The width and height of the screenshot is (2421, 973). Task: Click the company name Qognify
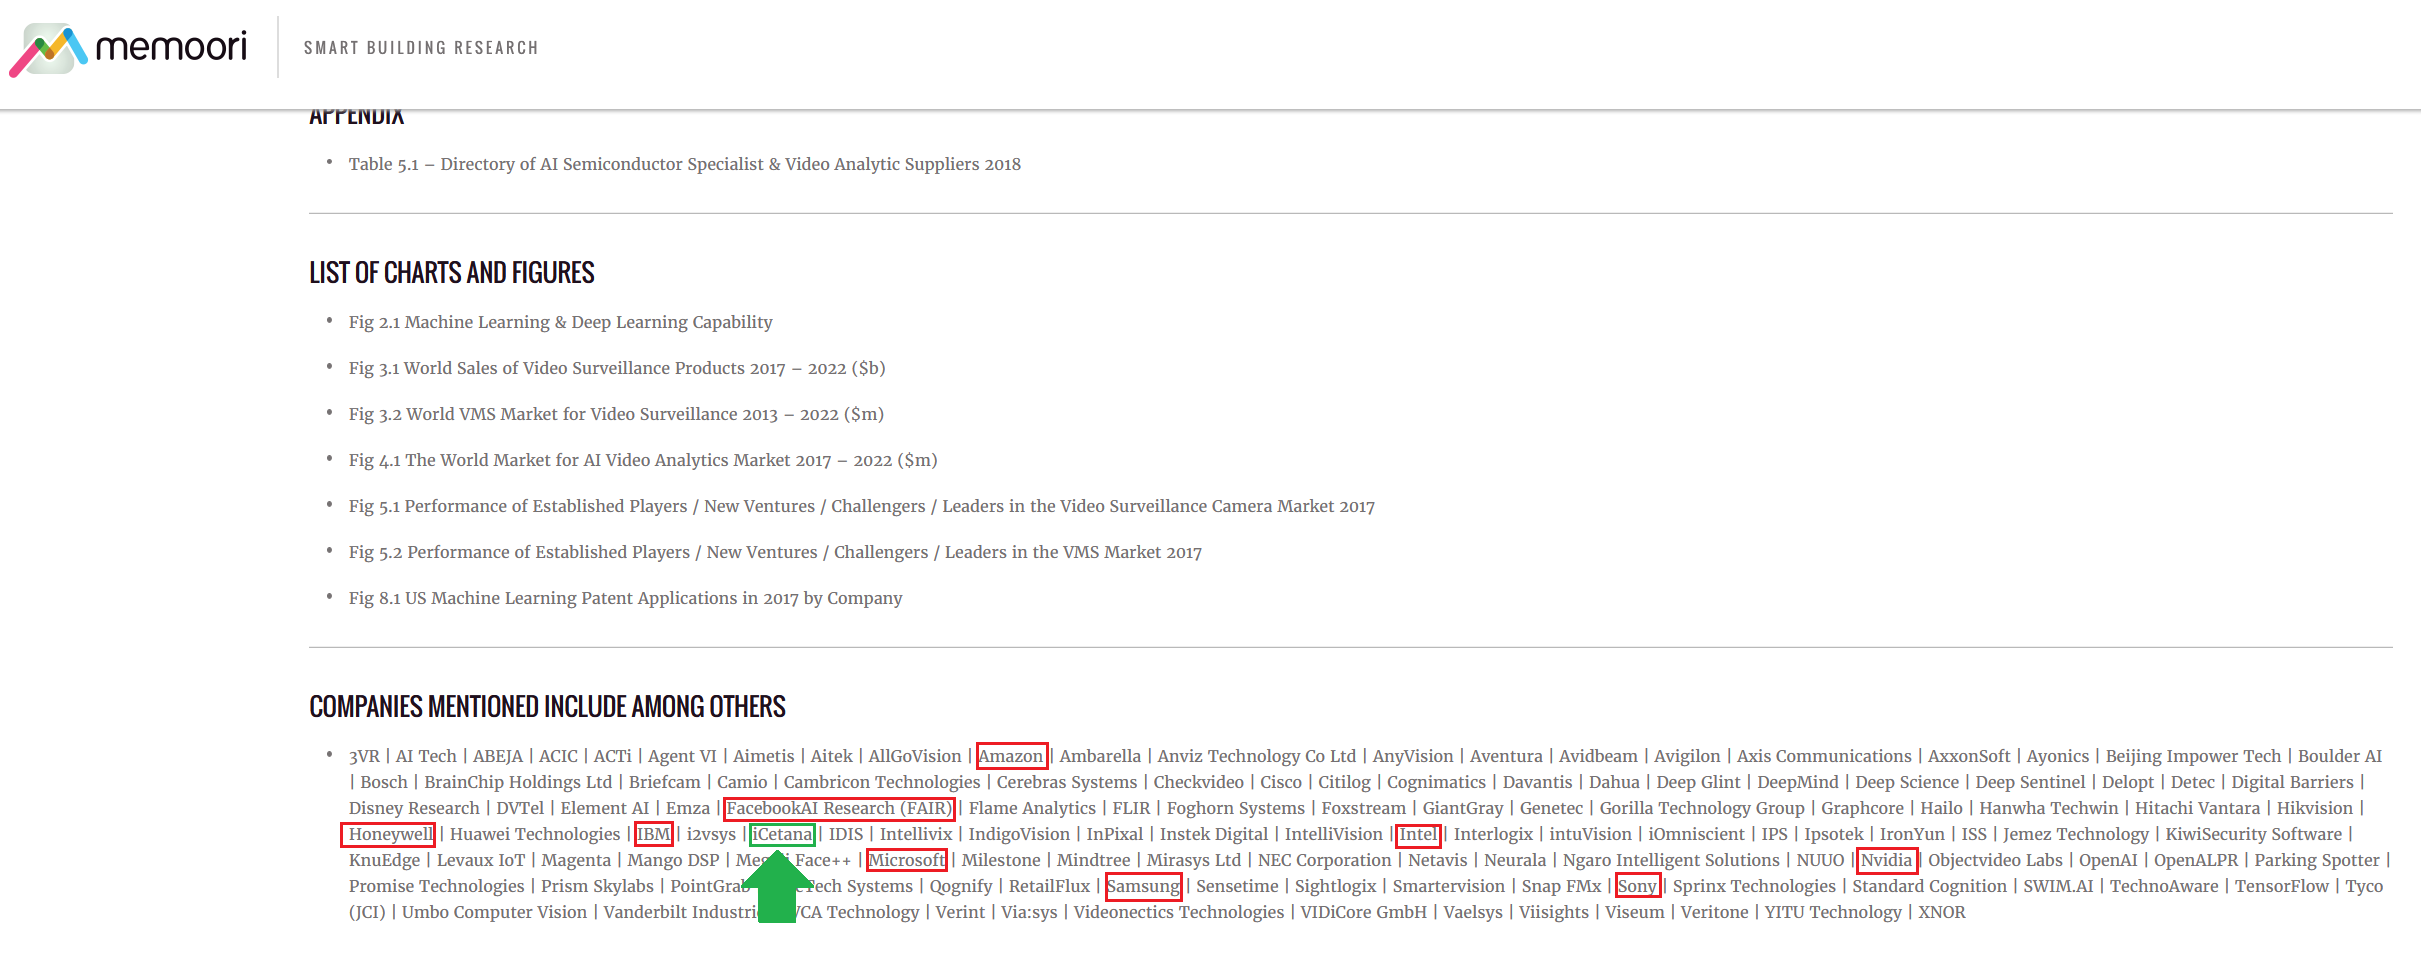961,886
